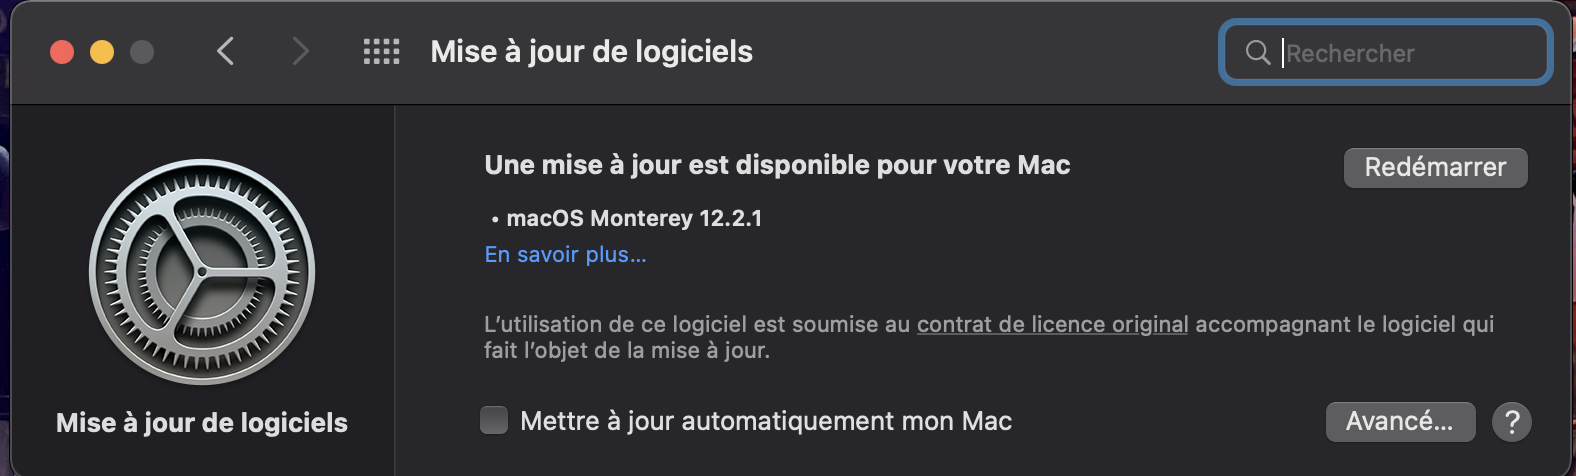Focus the Rechercher search field

click(1410, 53)
